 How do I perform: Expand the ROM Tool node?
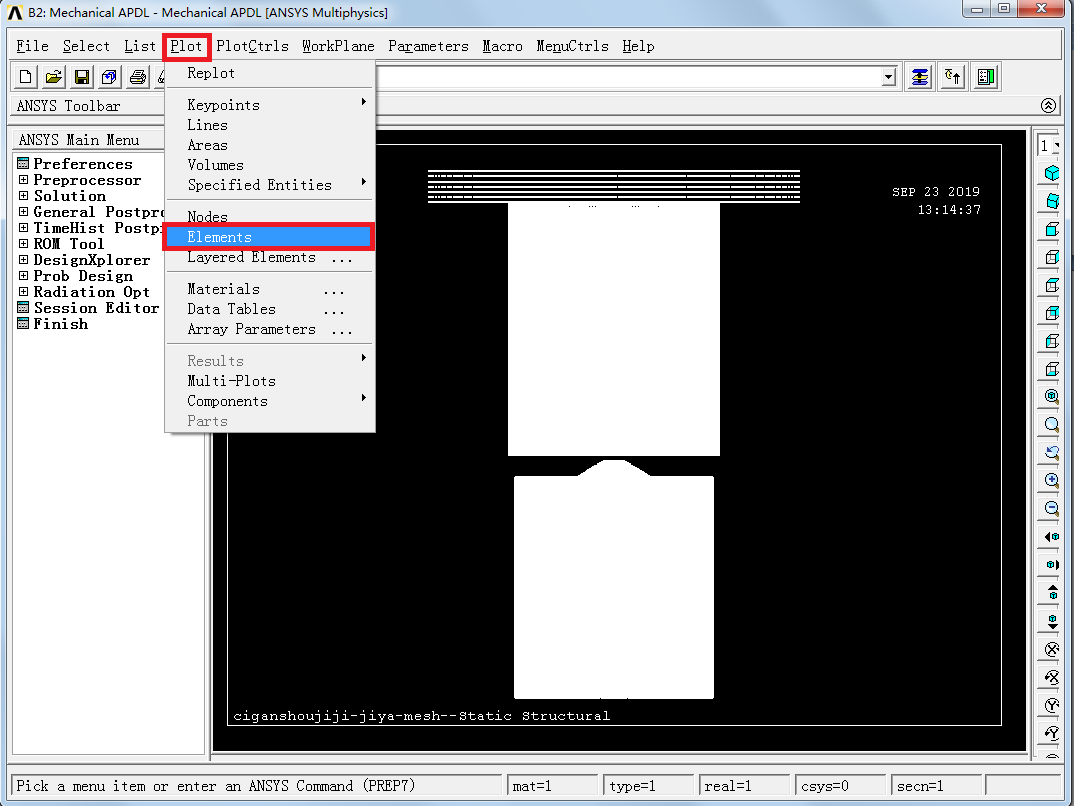click(23, 244)
